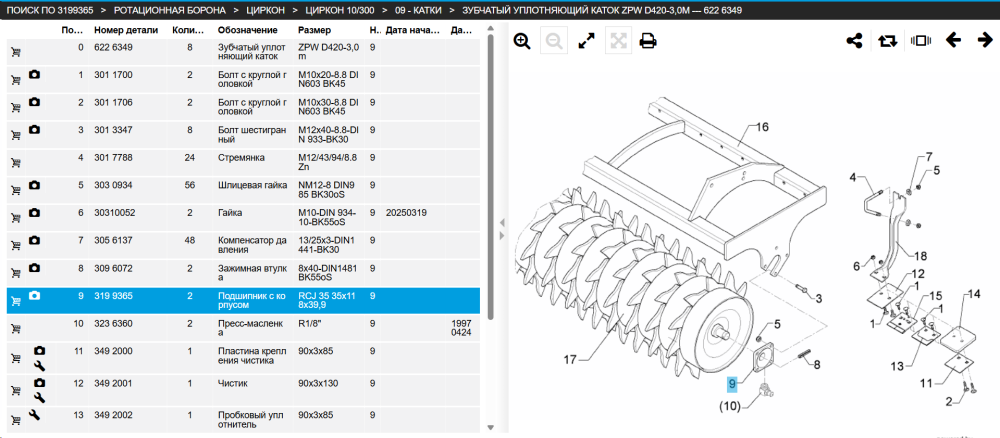Open breadcrumb ПОИСК ПО 3199365
1000x438 pixels.
pos(48,11)
